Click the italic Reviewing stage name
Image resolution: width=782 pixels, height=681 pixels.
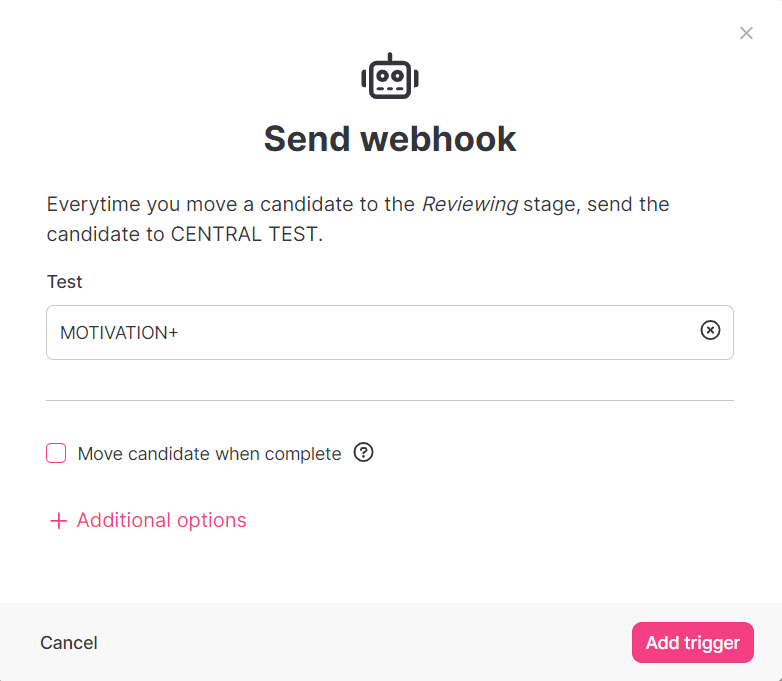point(470,204)
